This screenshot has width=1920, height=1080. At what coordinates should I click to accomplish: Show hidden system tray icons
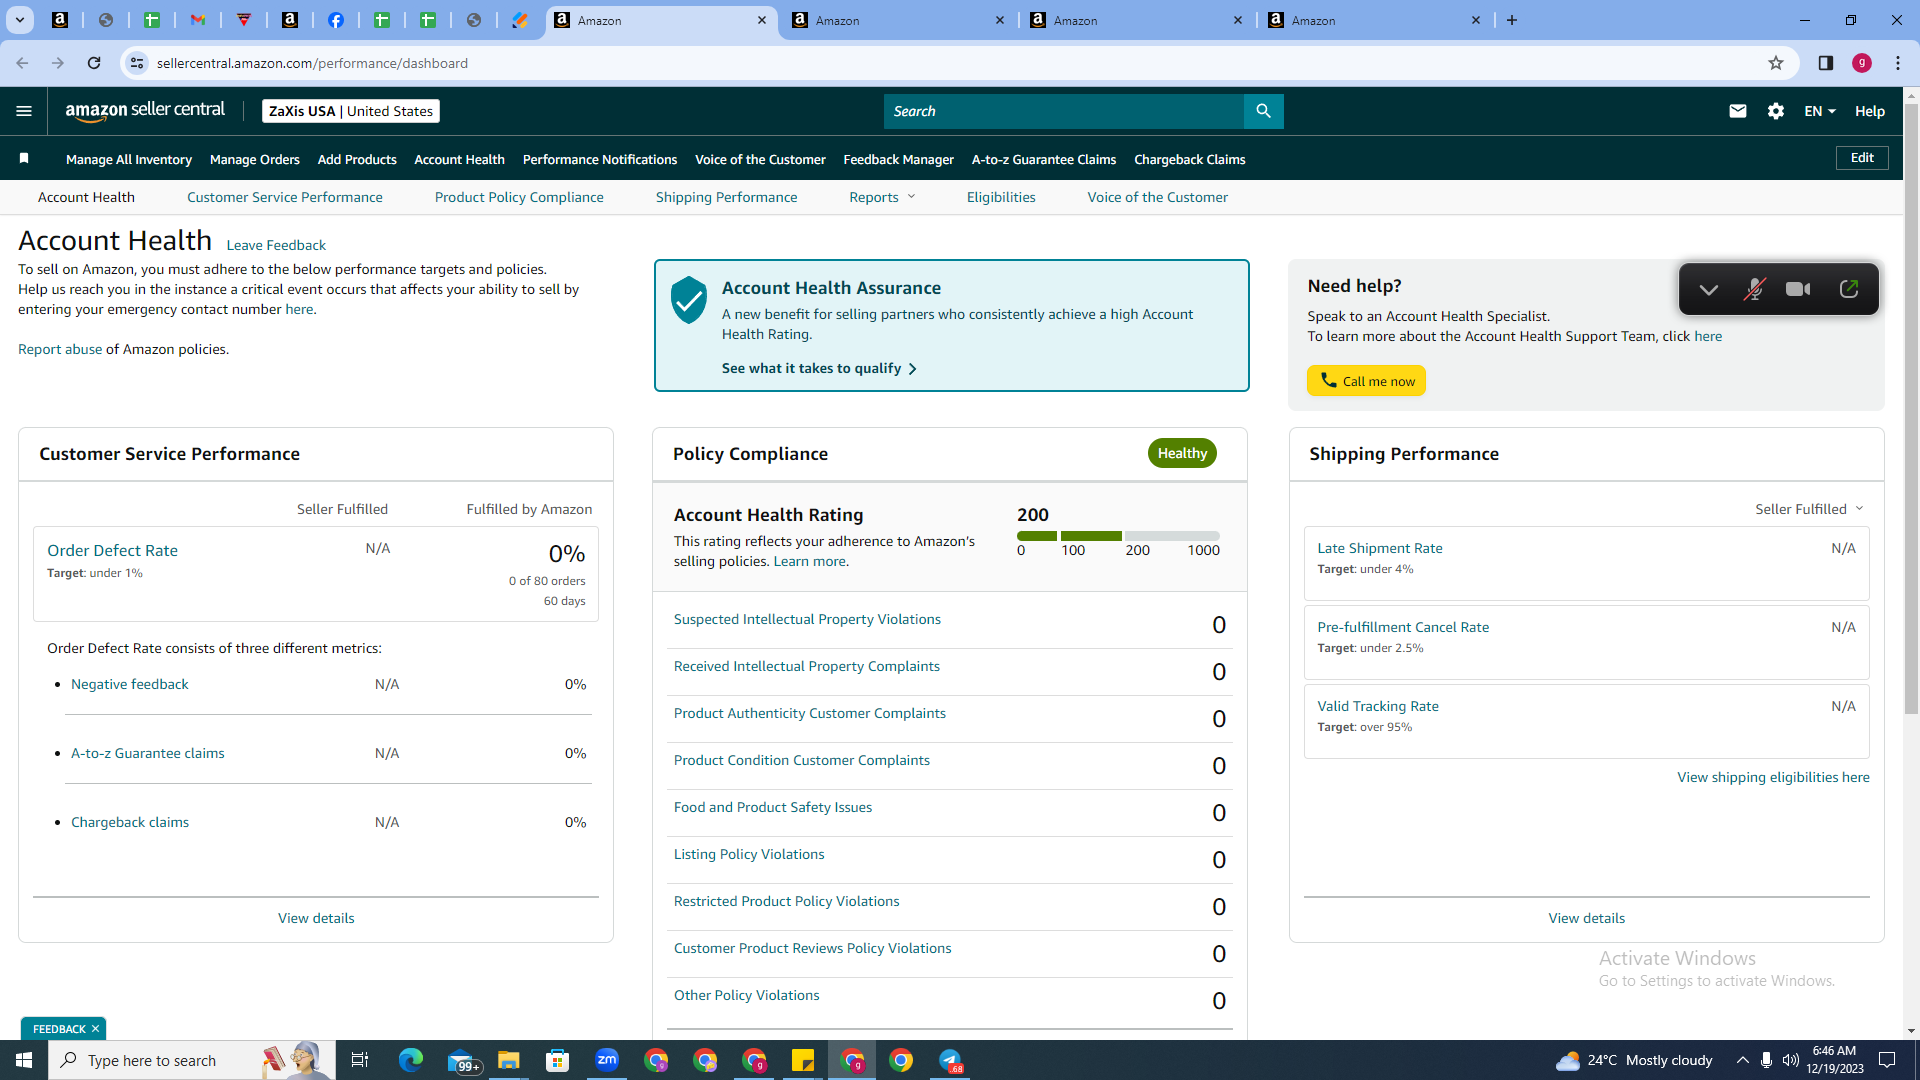1742,1060
